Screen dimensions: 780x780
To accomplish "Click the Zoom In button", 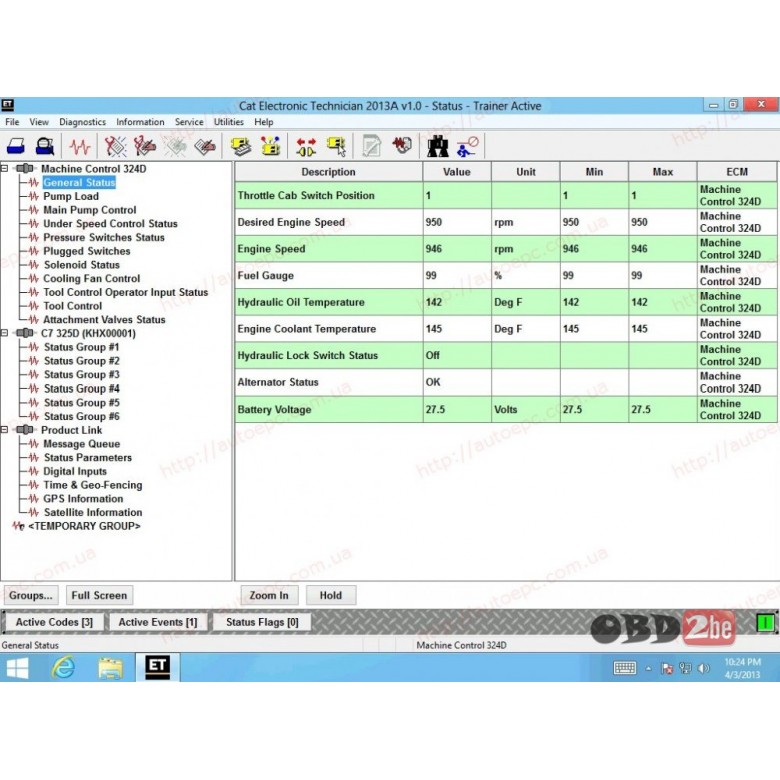I will [269, 595].
